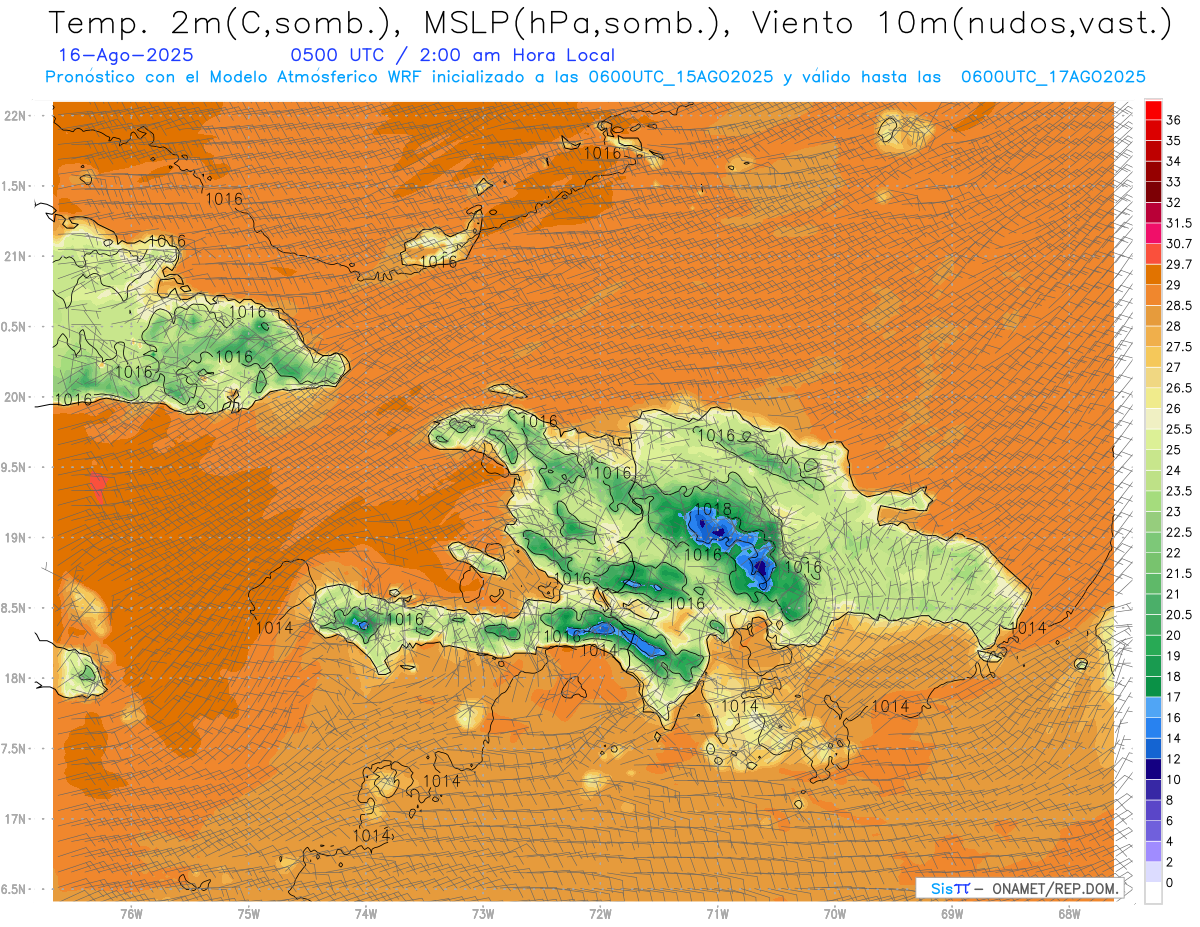This screenshot has height=927, width=1200.
Task: Click legend value 12
Action: point(1174,759)
